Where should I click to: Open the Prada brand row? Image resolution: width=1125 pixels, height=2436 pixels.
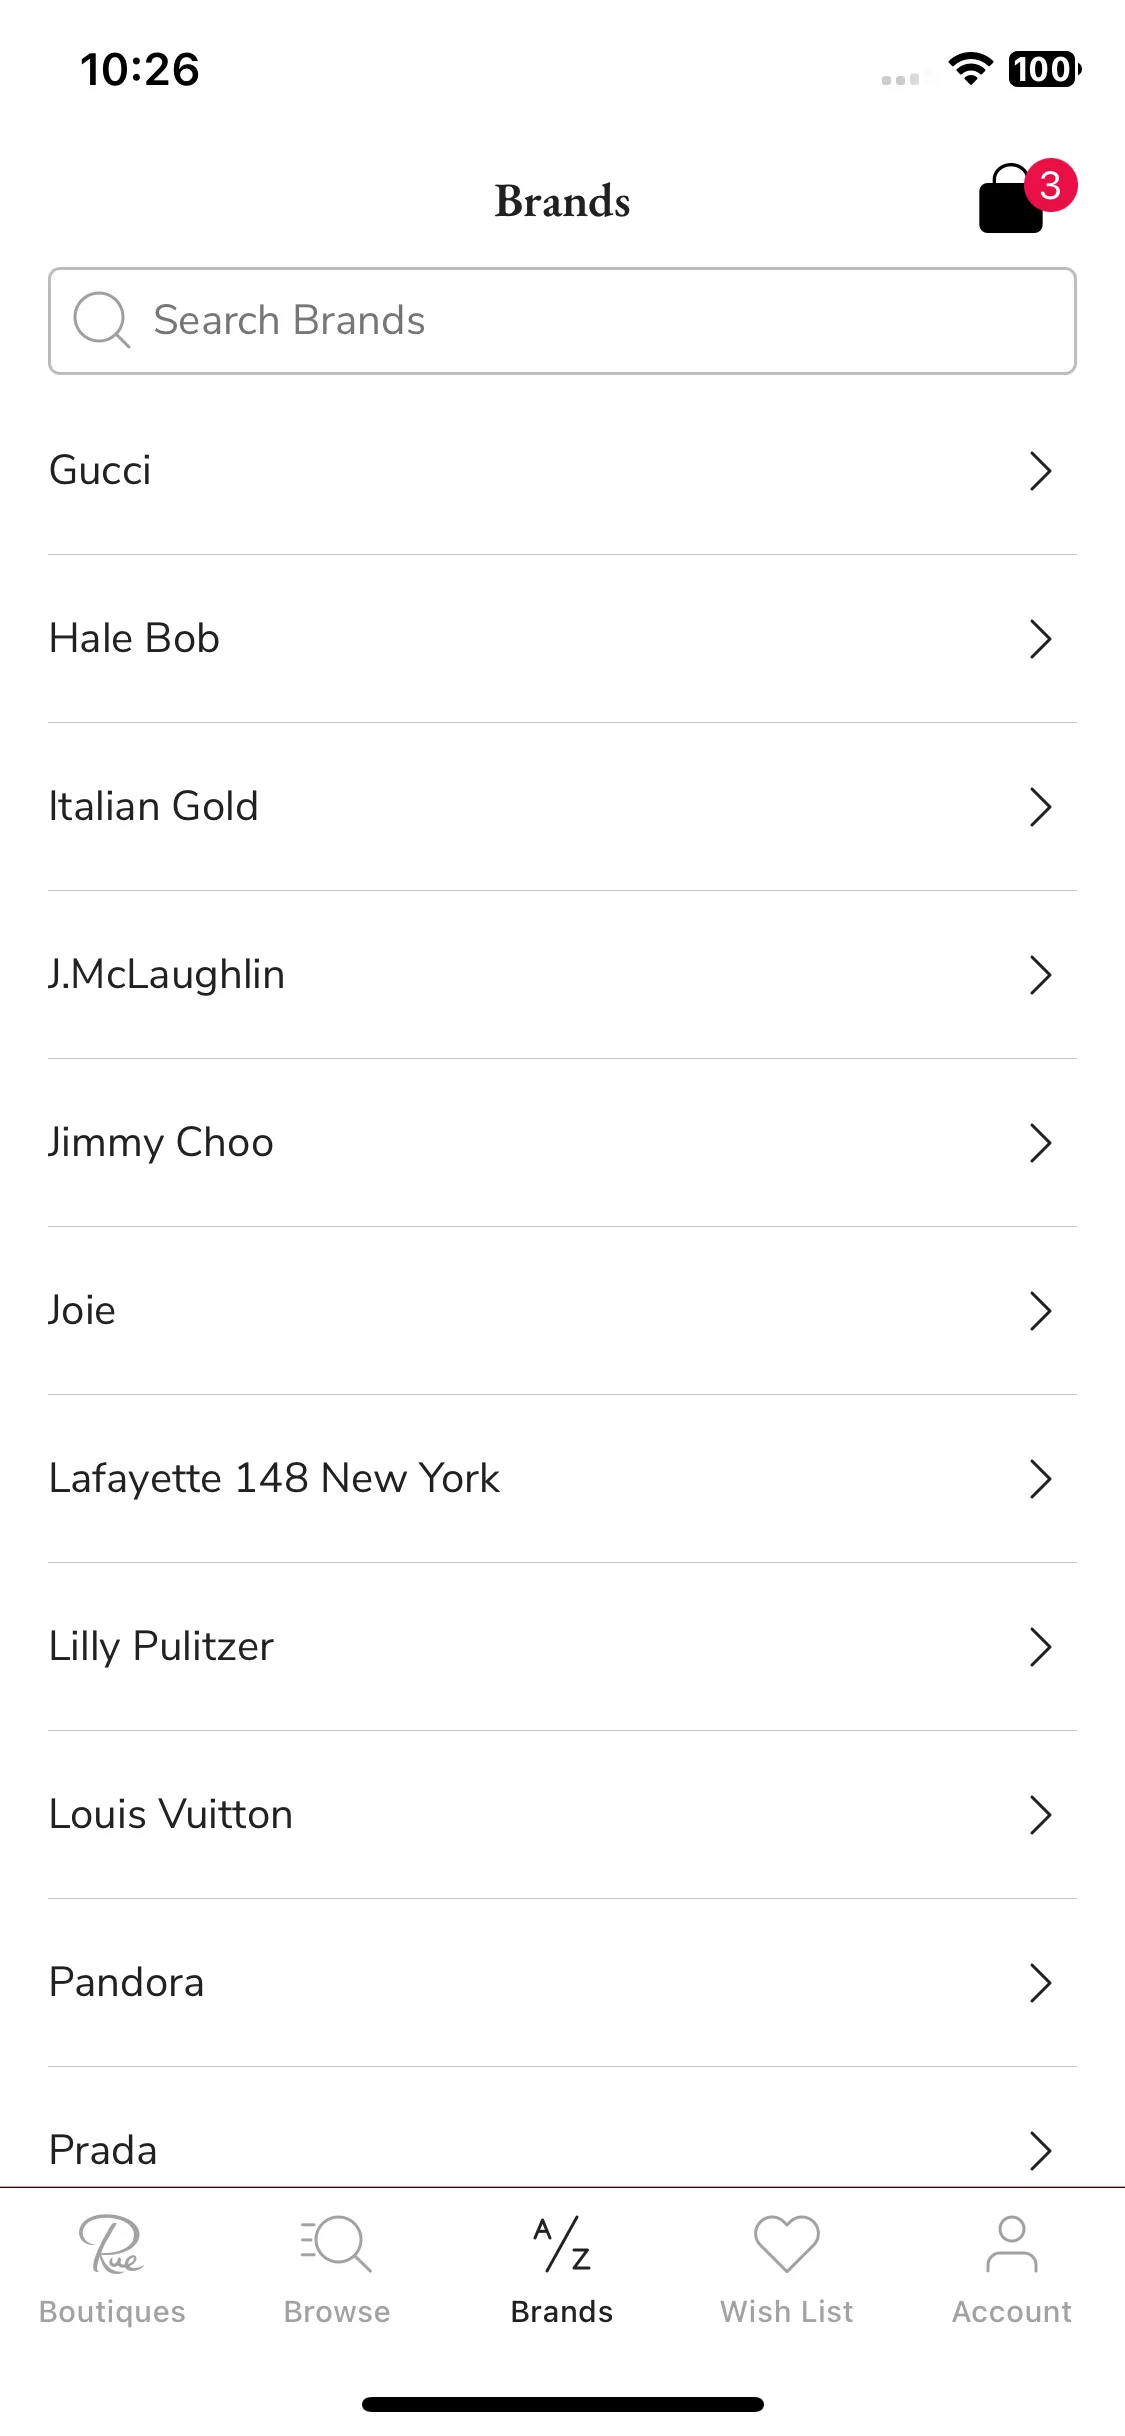click(x=562, y=2140)
